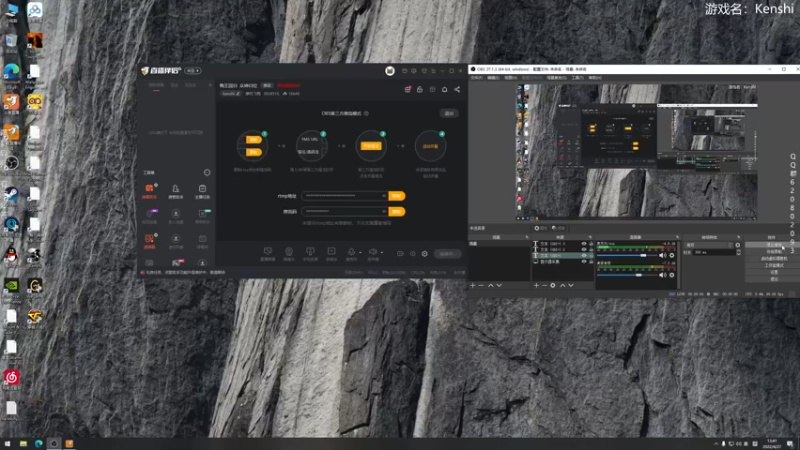Move the OBS scene up
The width and height of the screenshot is (800, 450).
(490, 286)
